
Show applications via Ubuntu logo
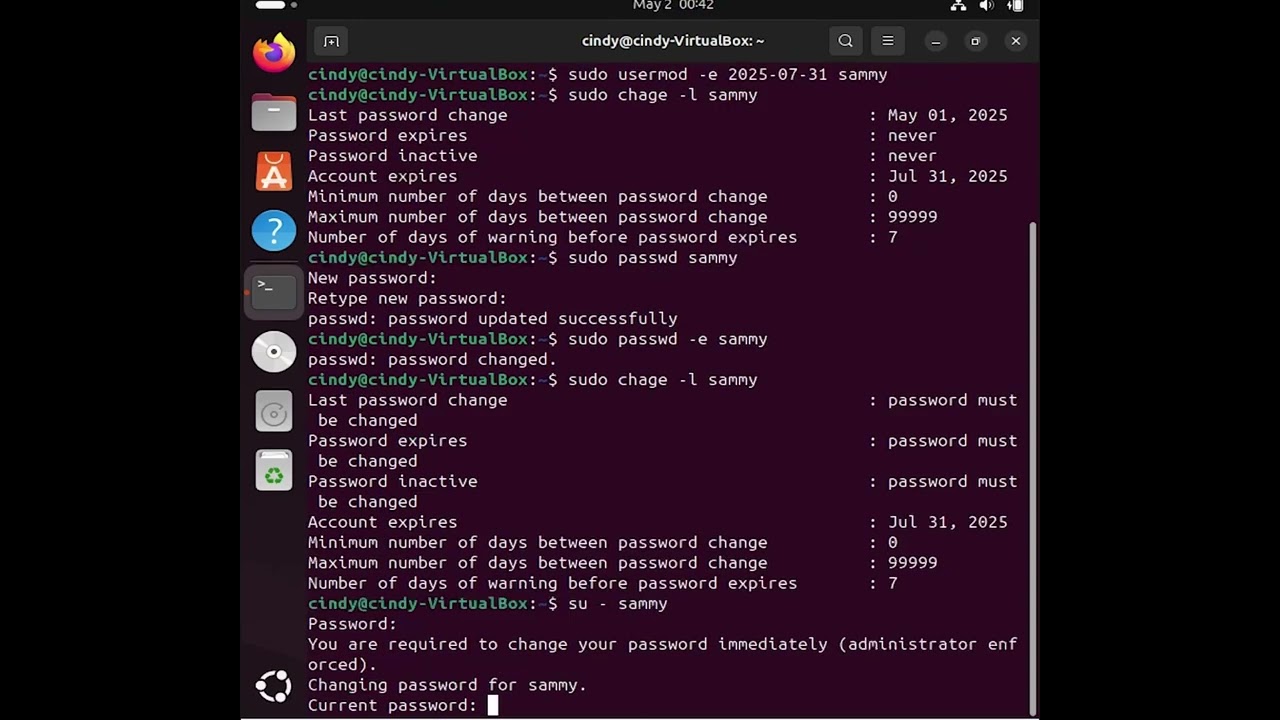273,686
